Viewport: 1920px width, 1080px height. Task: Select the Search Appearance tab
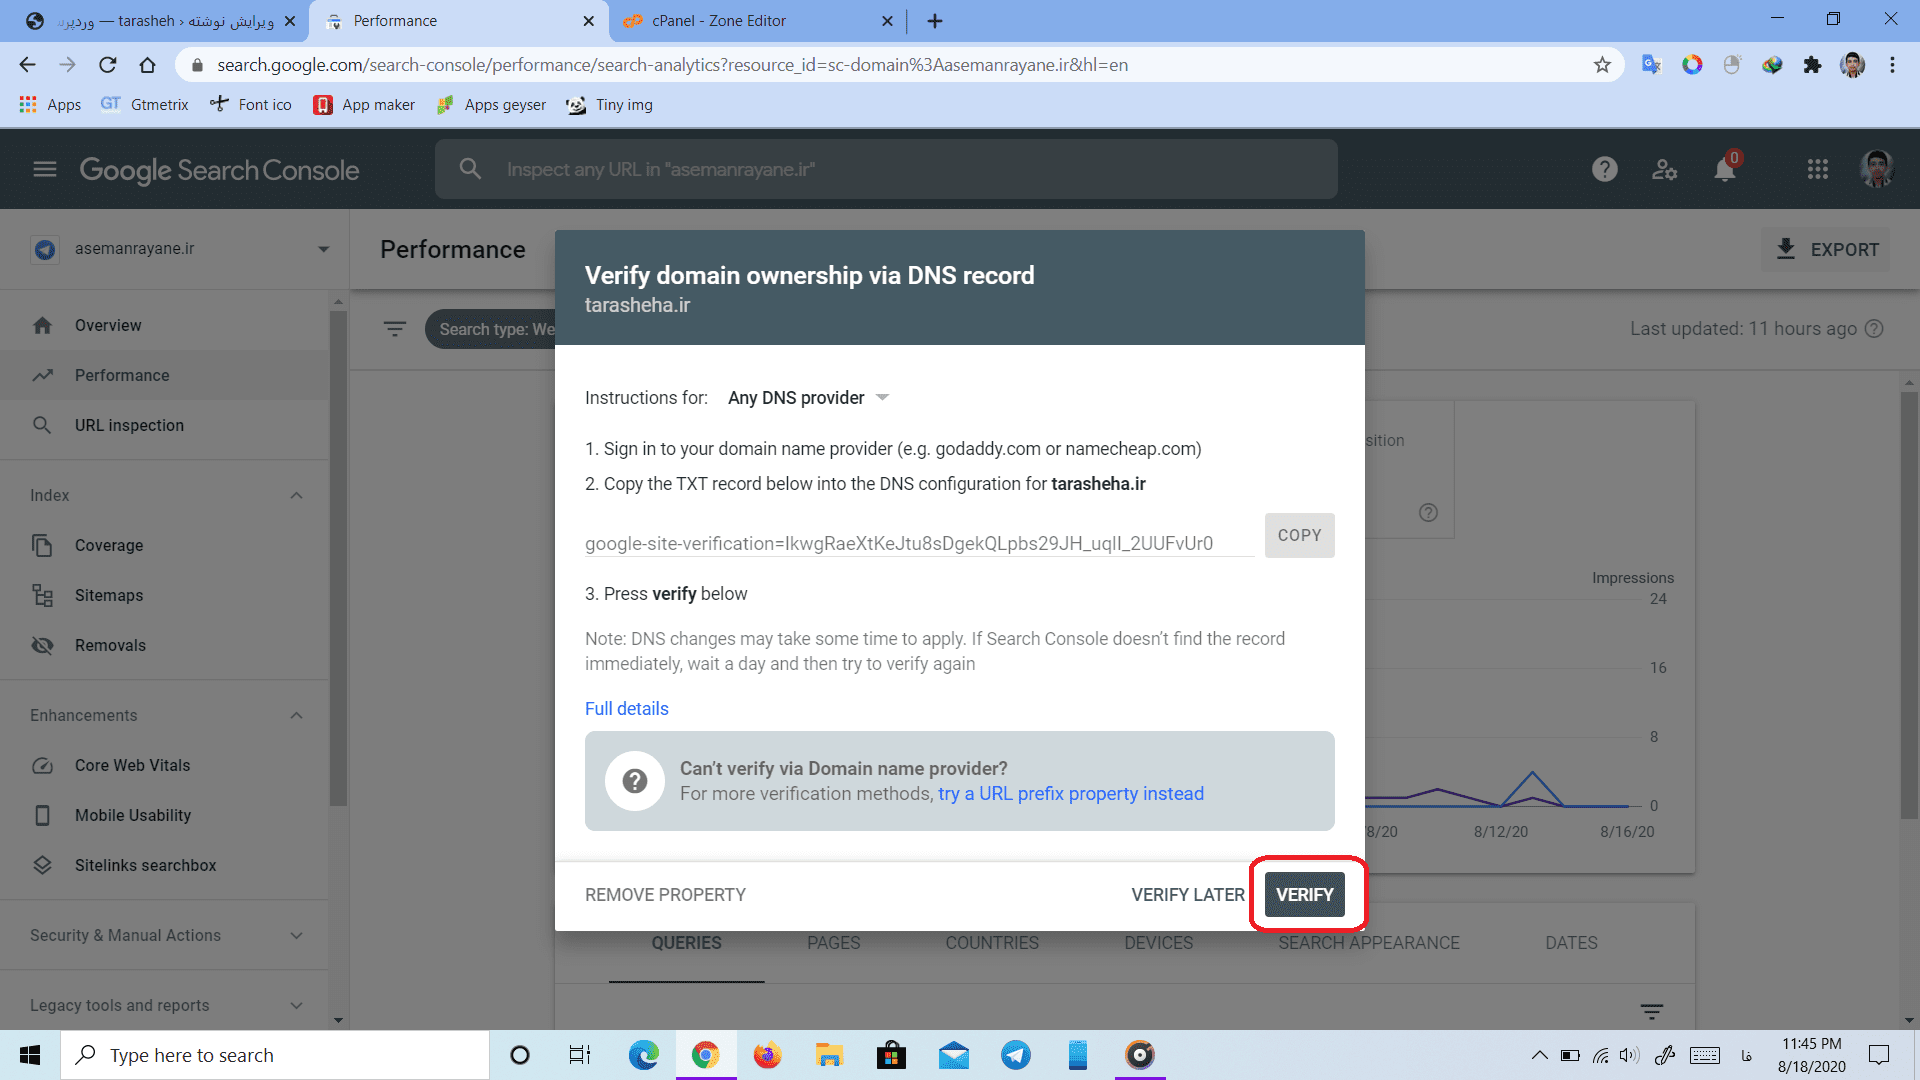click(1369, 943)
